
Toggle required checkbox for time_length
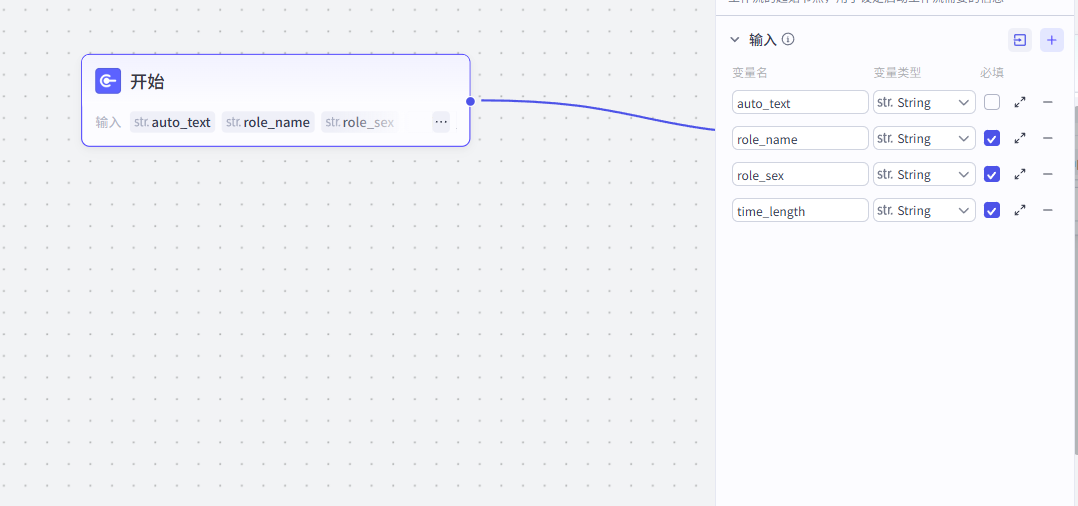click(x=992, y=210)
